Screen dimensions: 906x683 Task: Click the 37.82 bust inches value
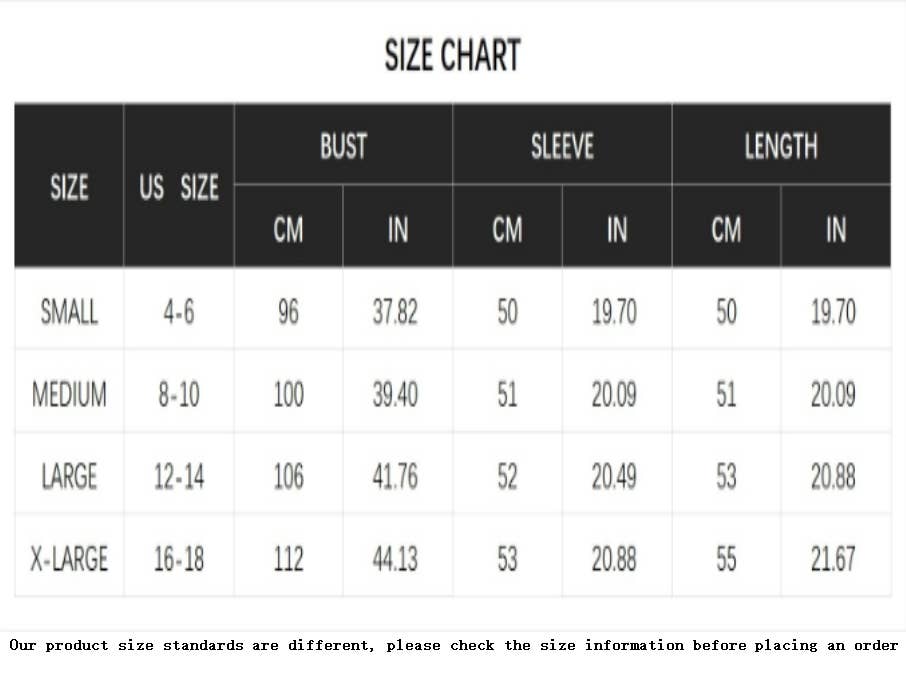click(395, 312)
